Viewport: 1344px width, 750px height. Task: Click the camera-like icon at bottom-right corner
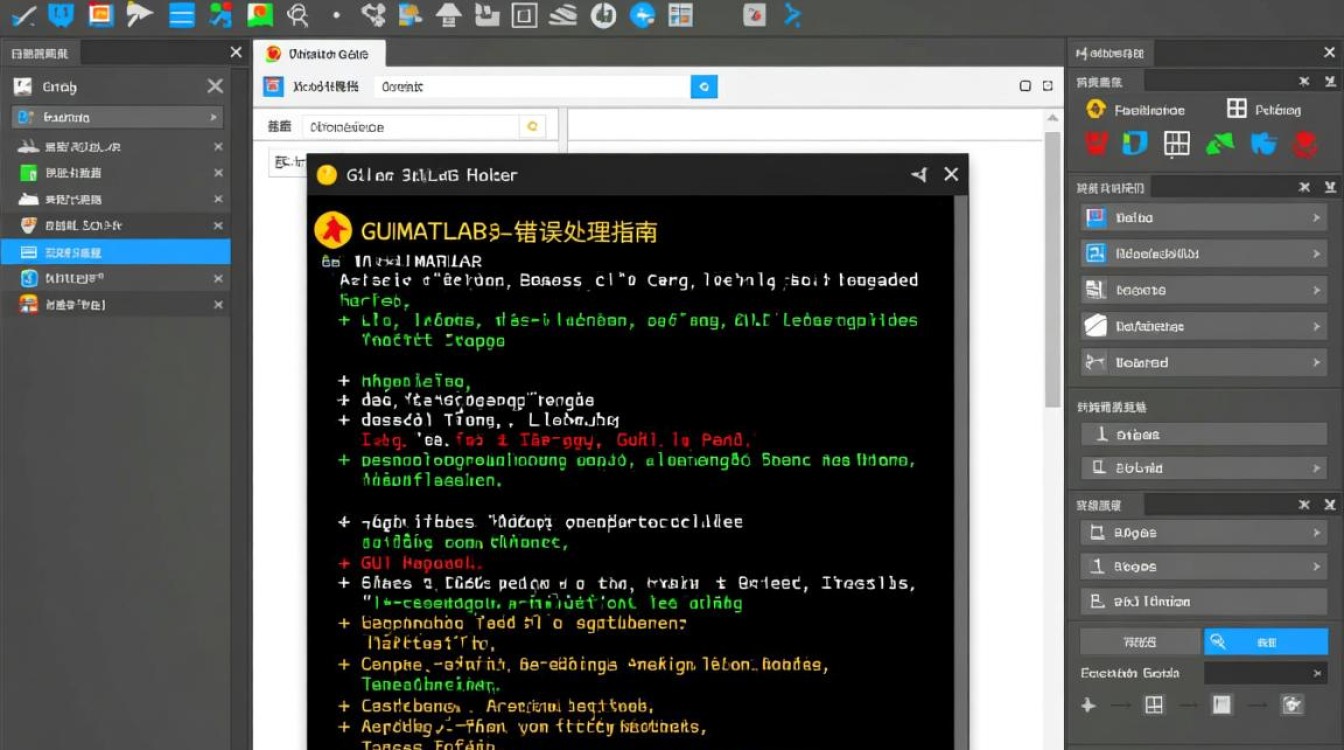coord(1291,705)
